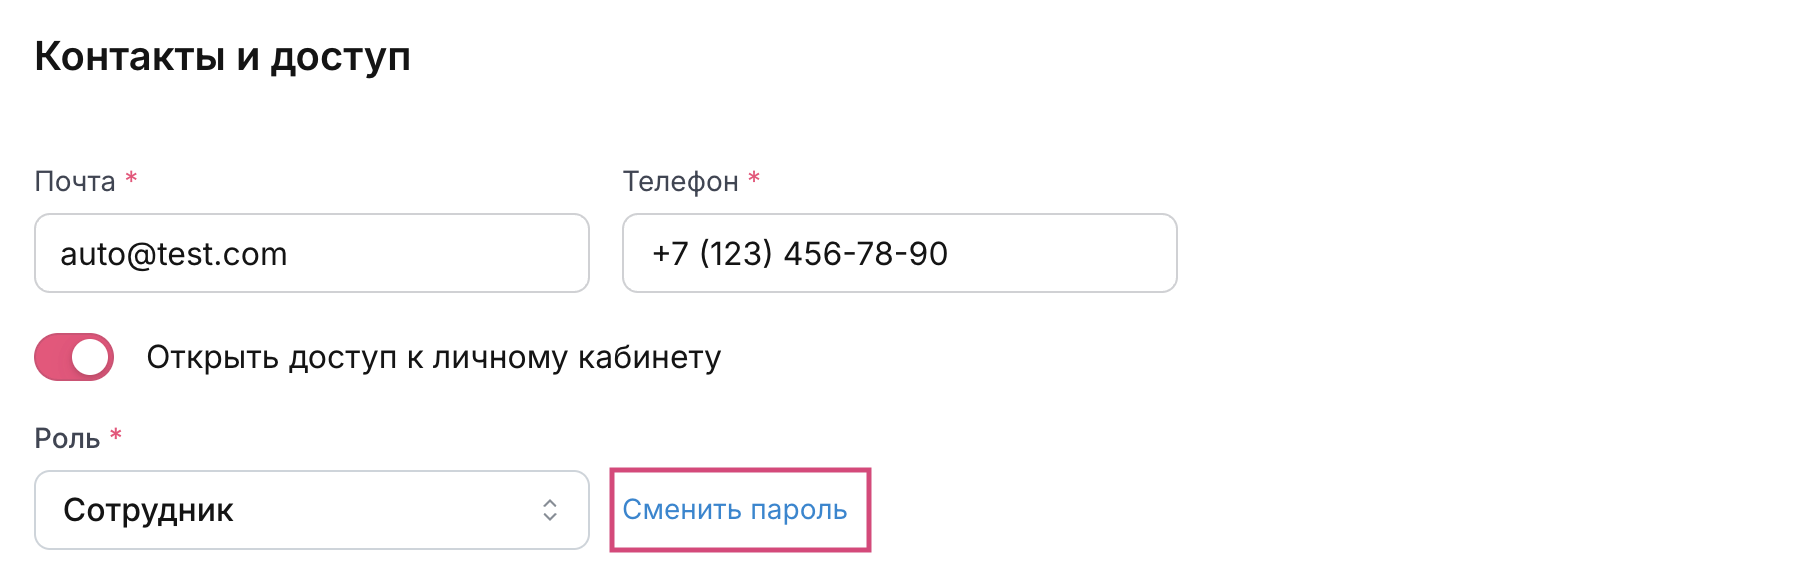Open the Роль dropdown
Screen dimensions: 1804x588
click(311, 510)
